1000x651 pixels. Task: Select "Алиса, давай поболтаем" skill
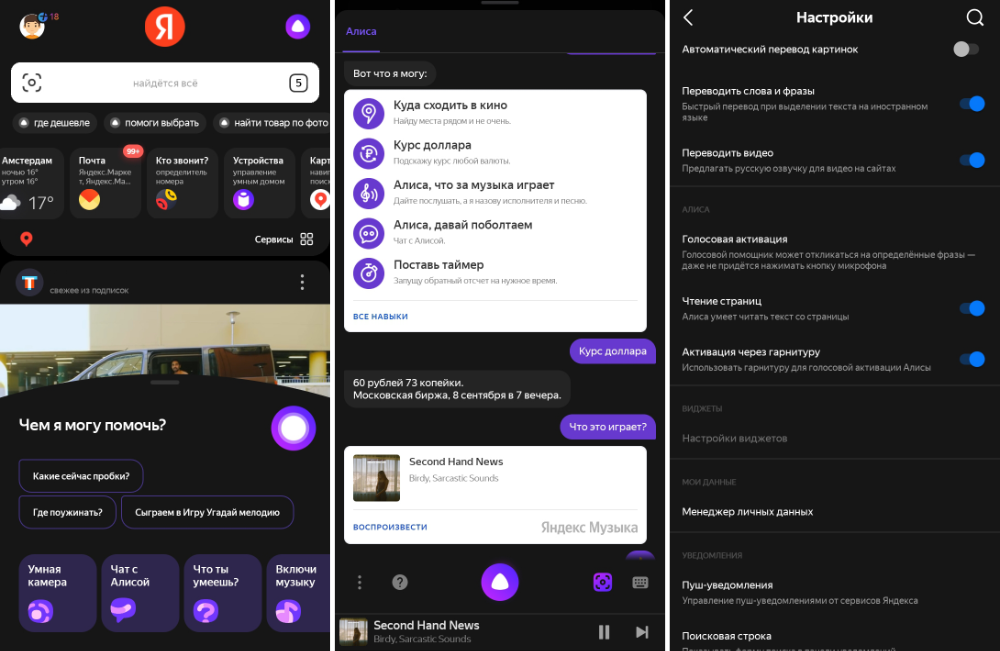click(x=495, y=232)
